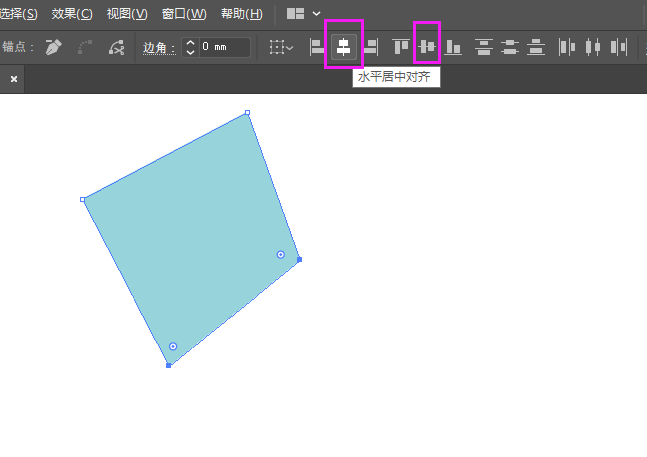Close the document tab with X
647x457 pixels.
(x=14, y=79)
